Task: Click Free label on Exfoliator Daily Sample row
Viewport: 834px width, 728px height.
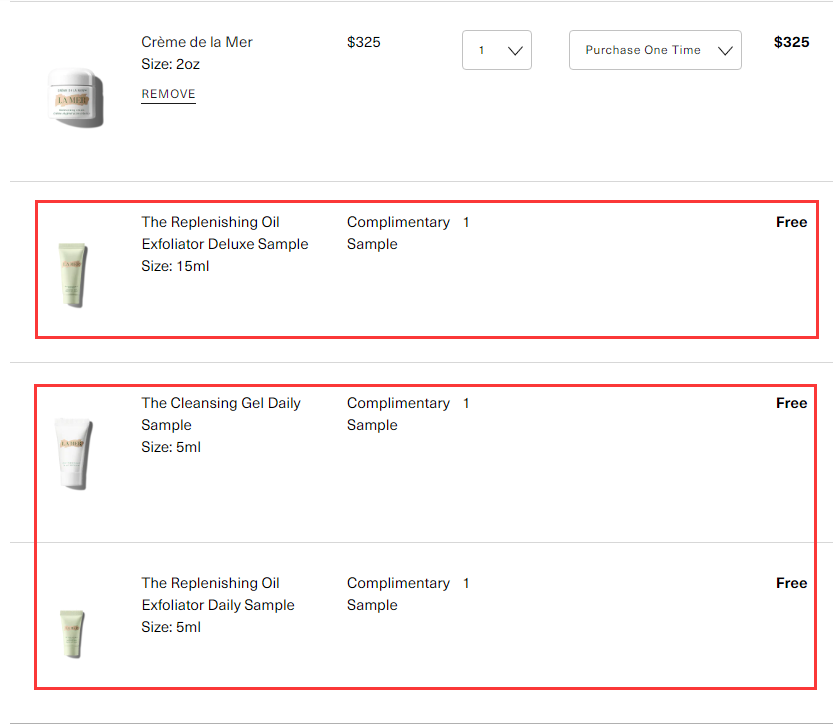Action: tap(791, 583)
